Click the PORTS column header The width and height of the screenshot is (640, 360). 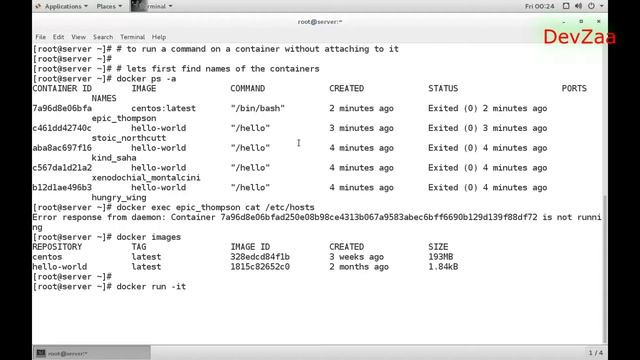click(x=574, y=88)
